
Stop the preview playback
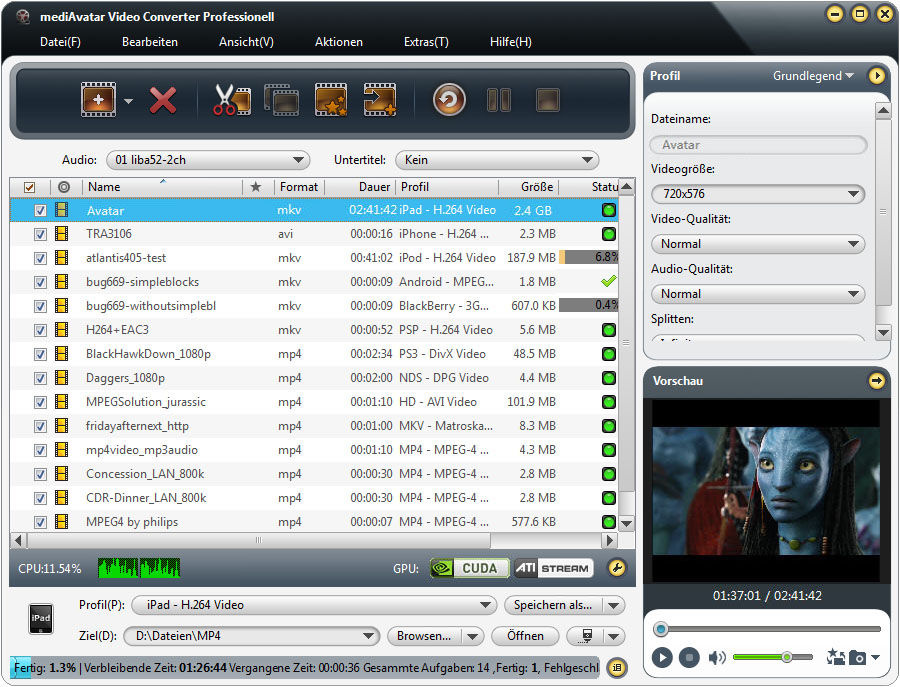689,657
